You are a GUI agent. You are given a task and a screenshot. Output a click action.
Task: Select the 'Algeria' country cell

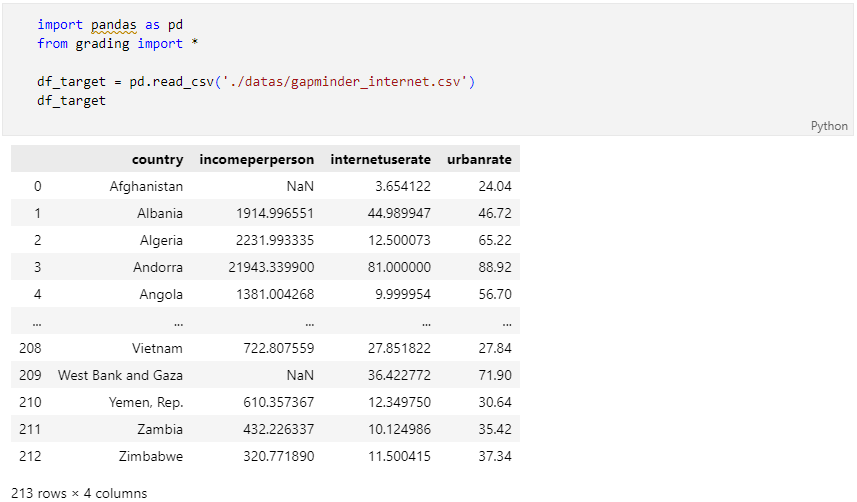(161, 240)
